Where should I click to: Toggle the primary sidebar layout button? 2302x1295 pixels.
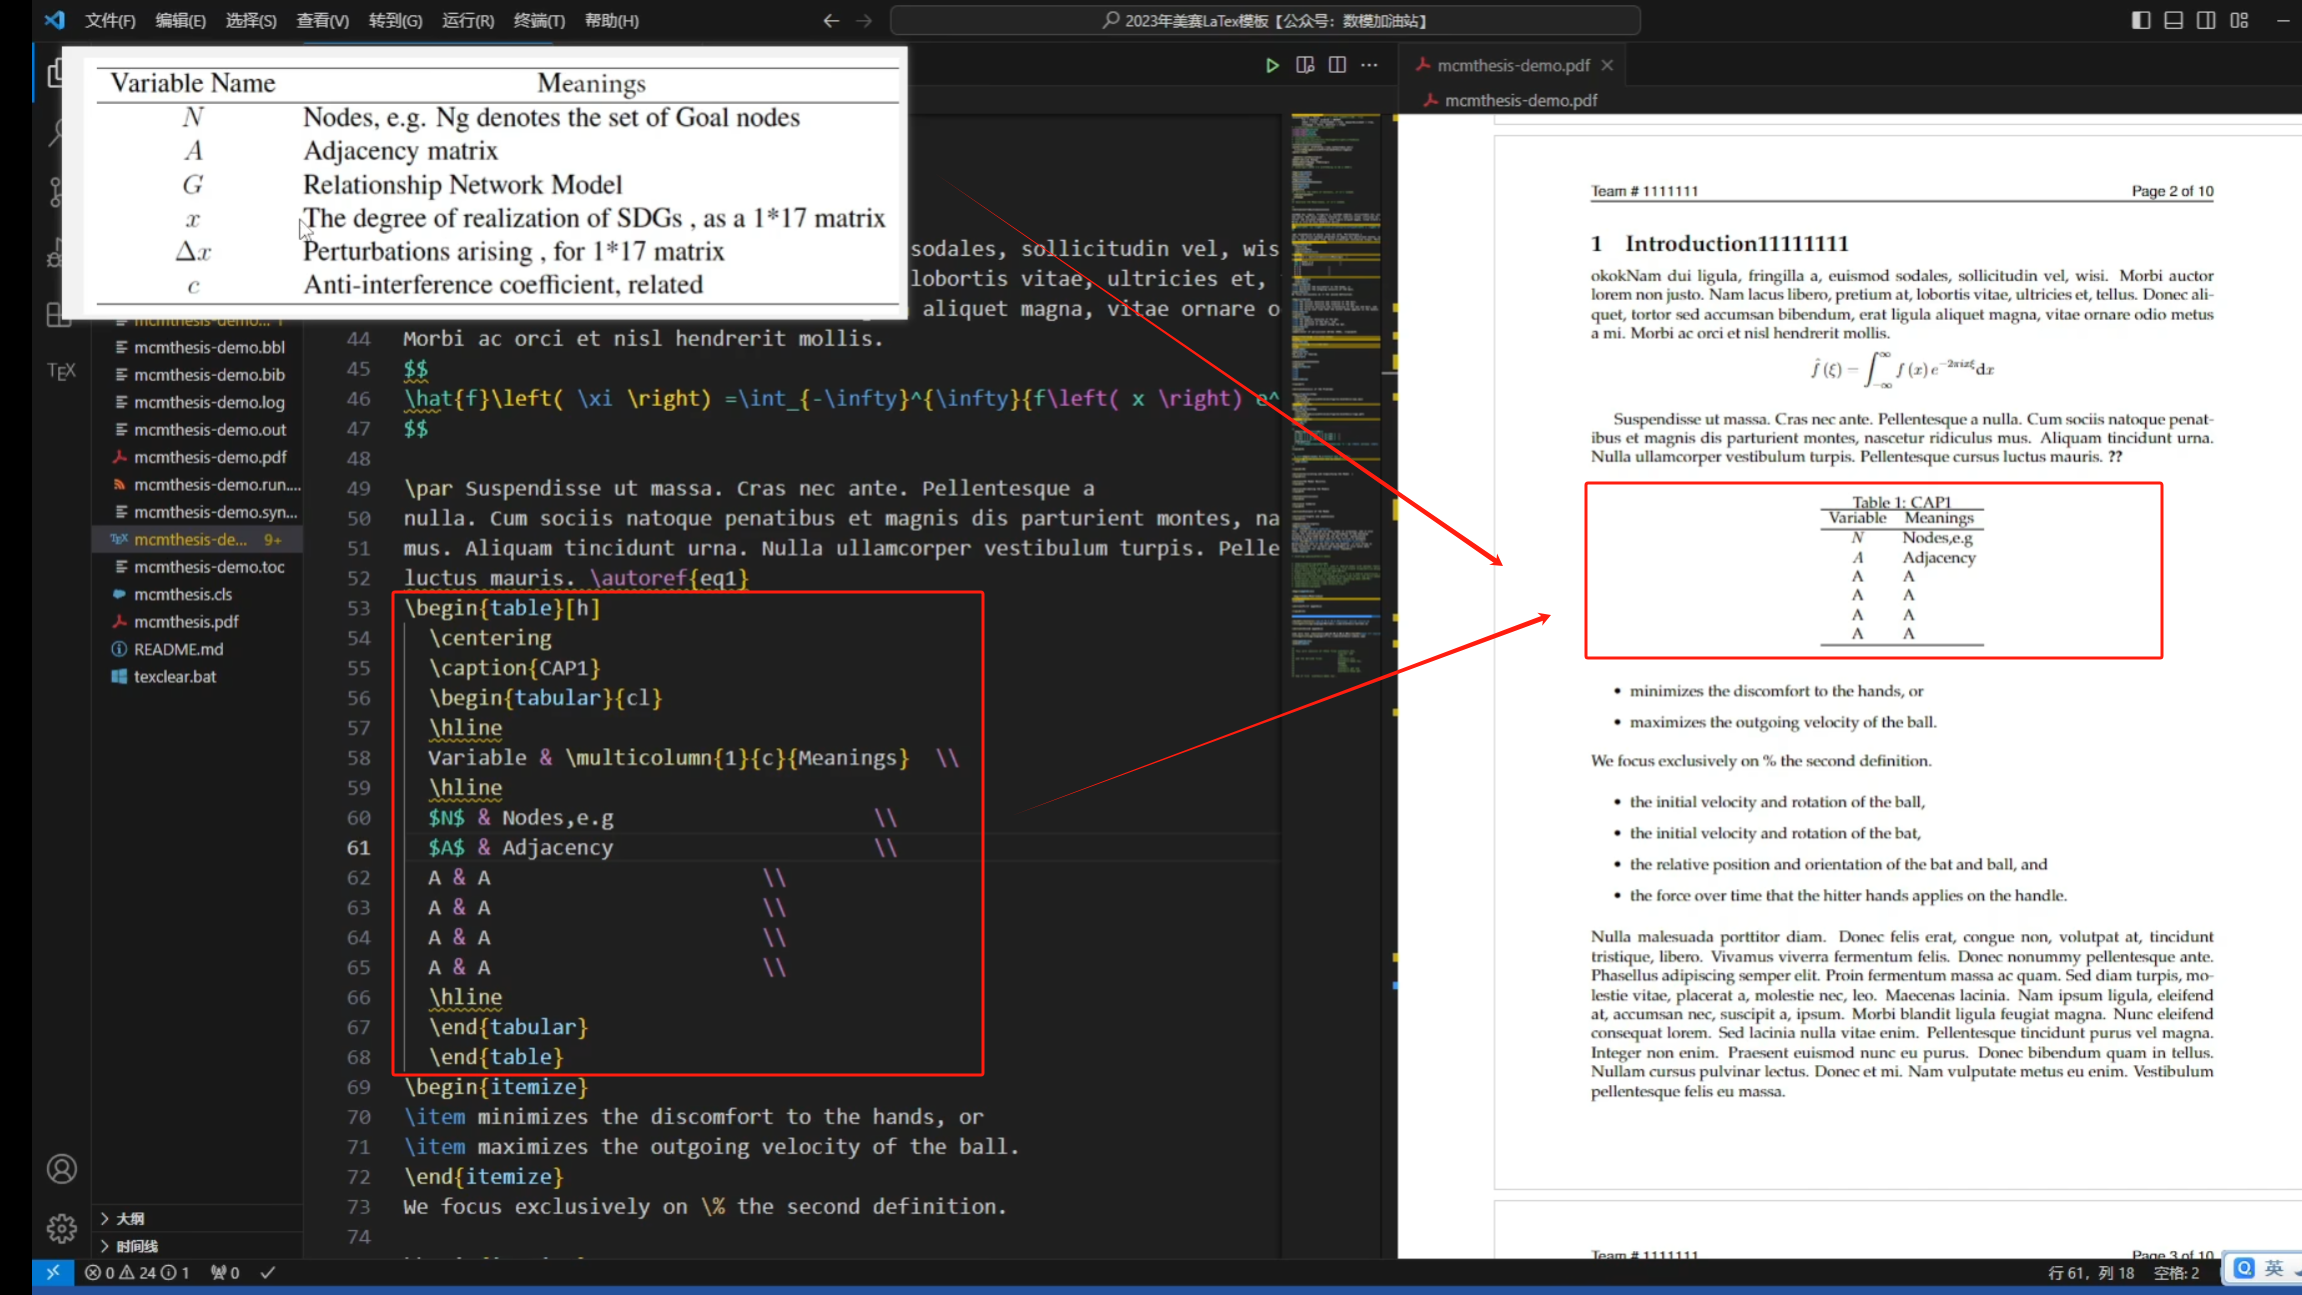coord(2141,20)
